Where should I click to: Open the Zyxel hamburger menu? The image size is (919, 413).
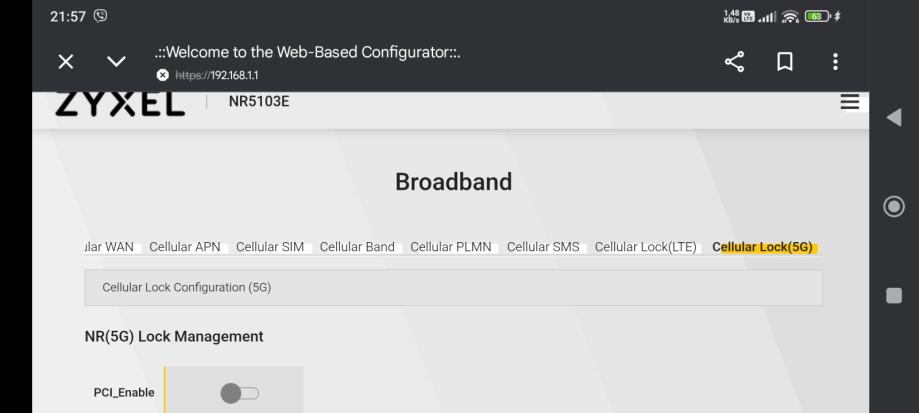click(x=850, y=102)
